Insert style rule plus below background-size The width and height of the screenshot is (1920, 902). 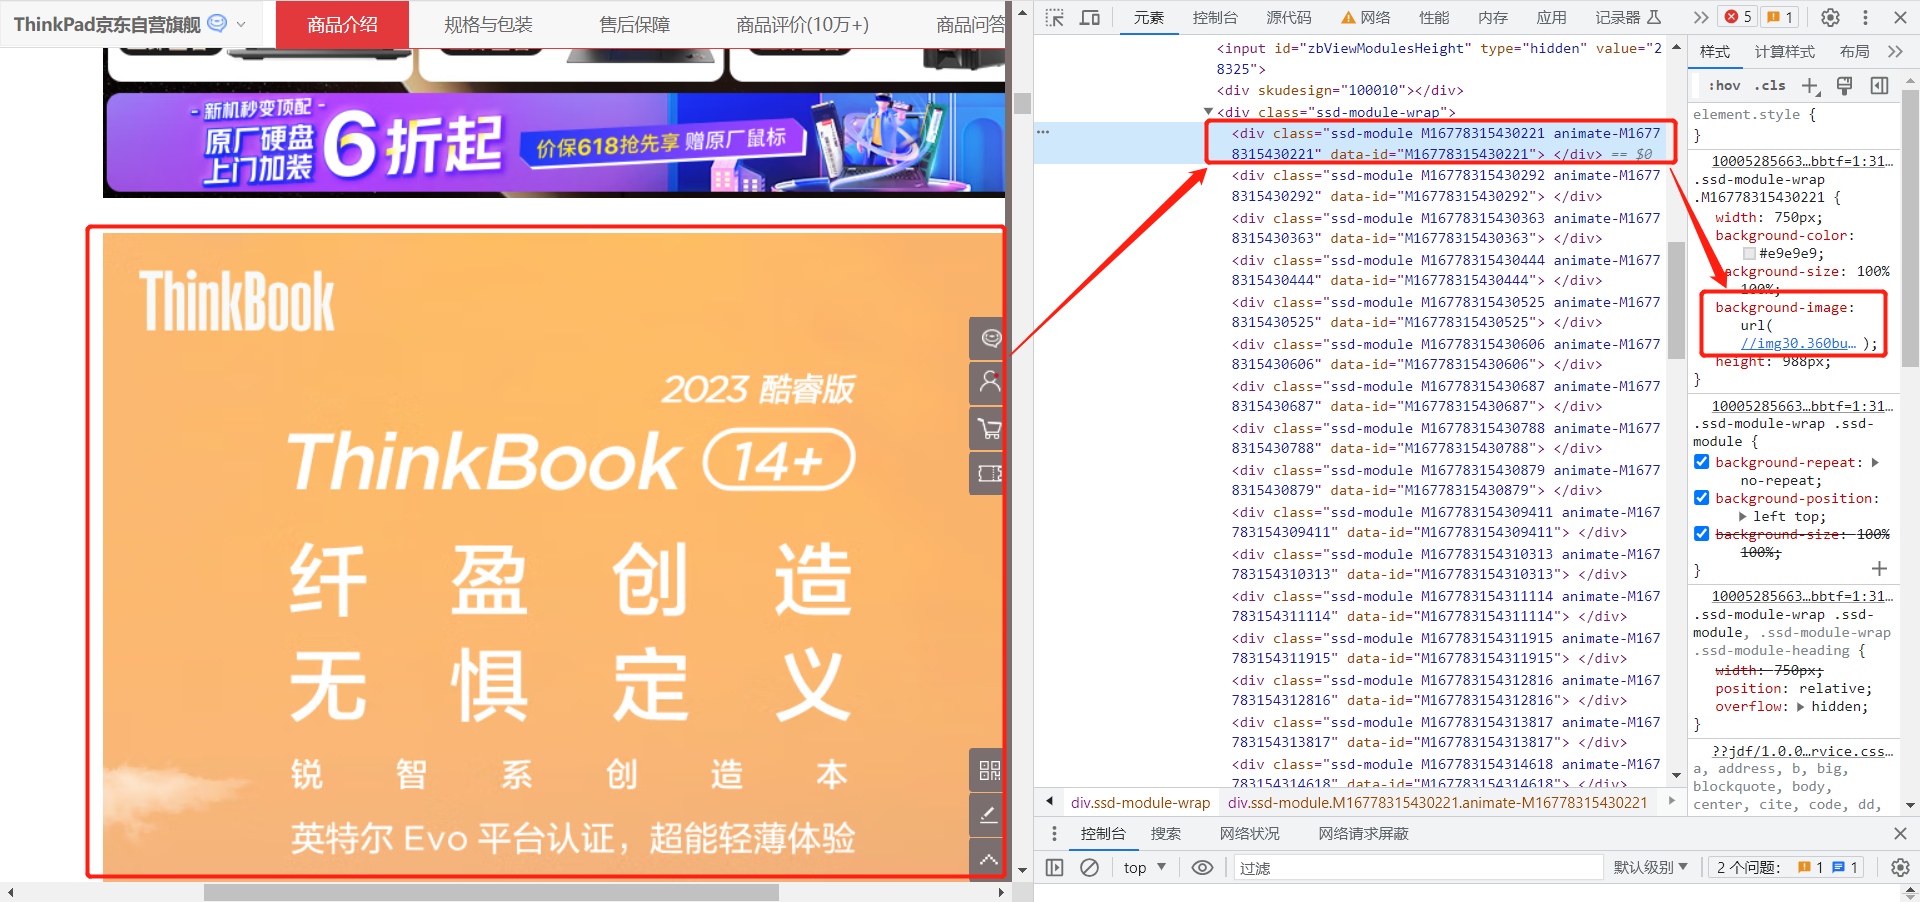(1879, 568)
